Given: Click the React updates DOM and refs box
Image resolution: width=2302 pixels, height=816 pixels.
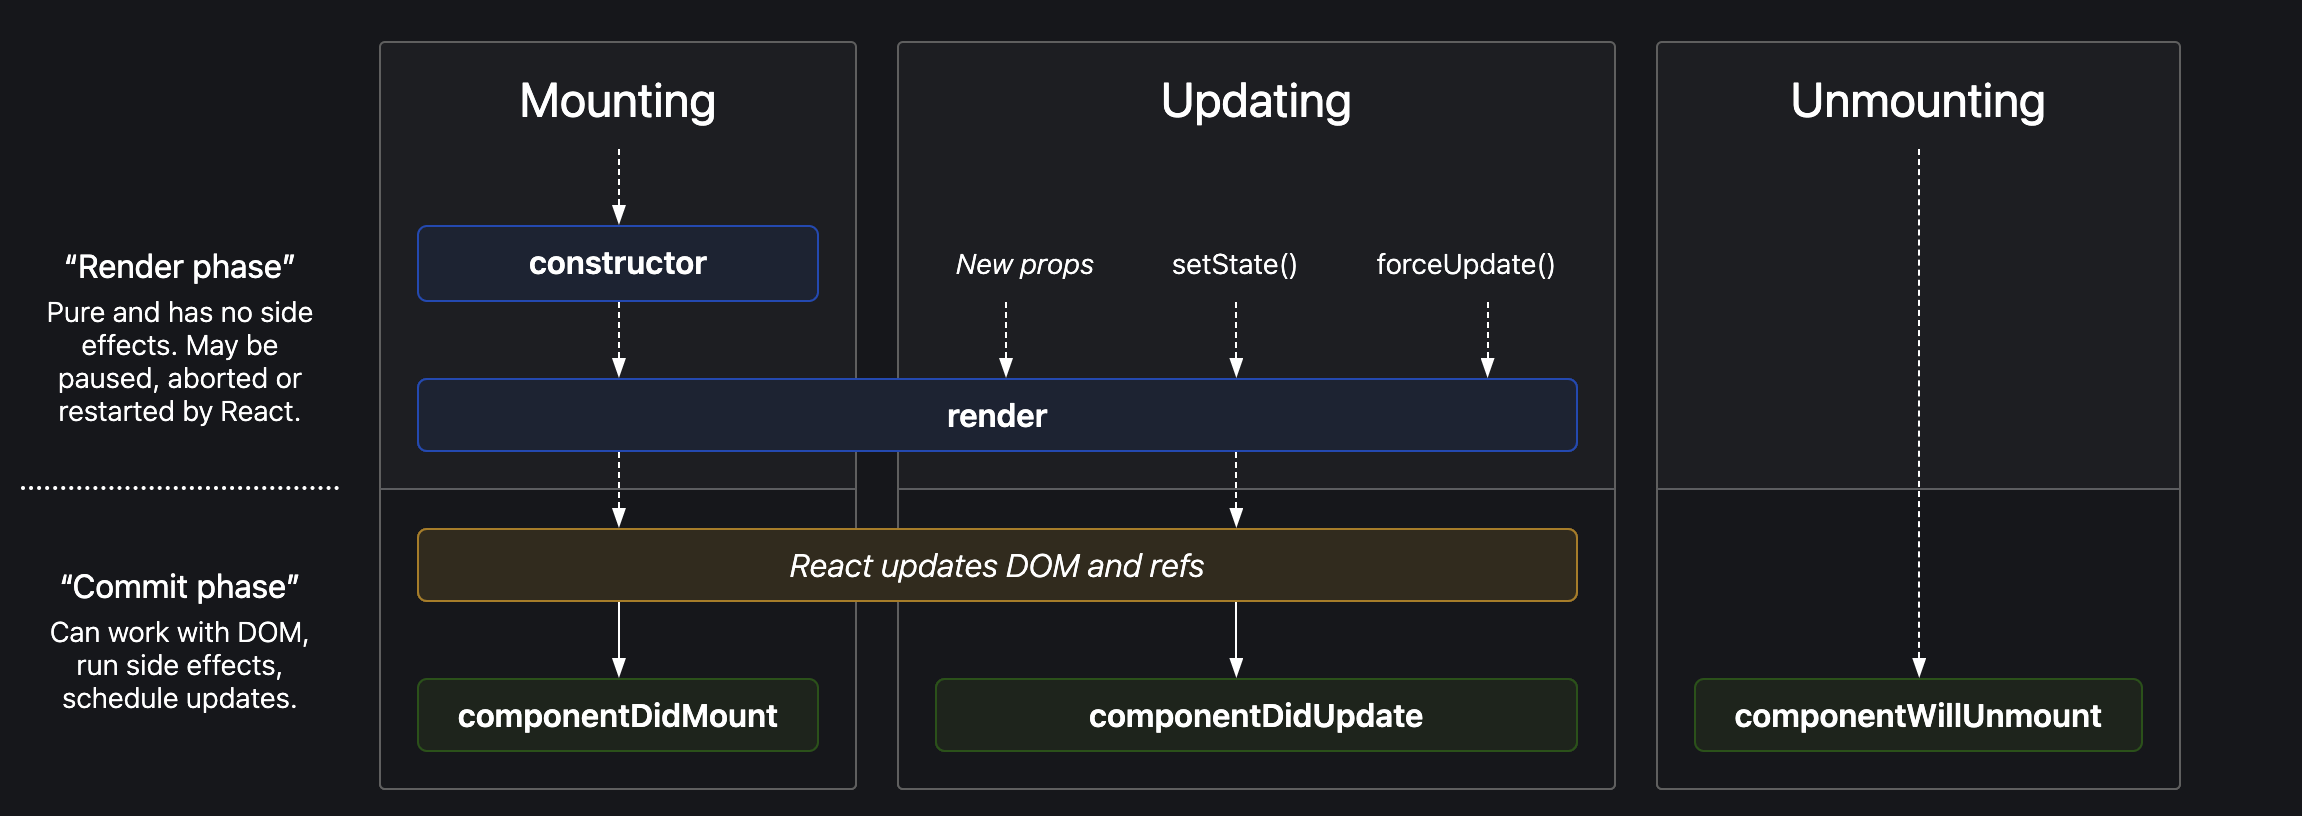Looking at the screenshot, I should [x=997, y=565].
